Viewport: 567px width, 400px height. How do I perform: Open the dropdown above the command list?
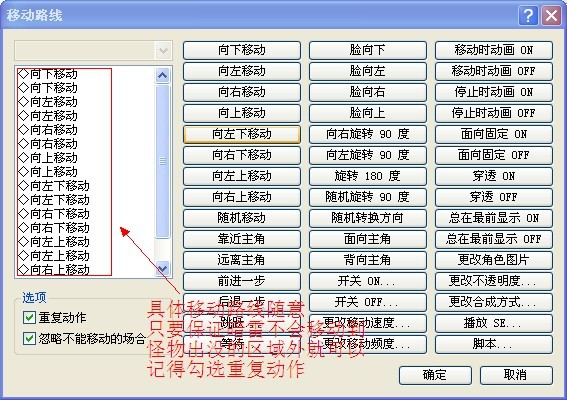(x=163, y=50)
